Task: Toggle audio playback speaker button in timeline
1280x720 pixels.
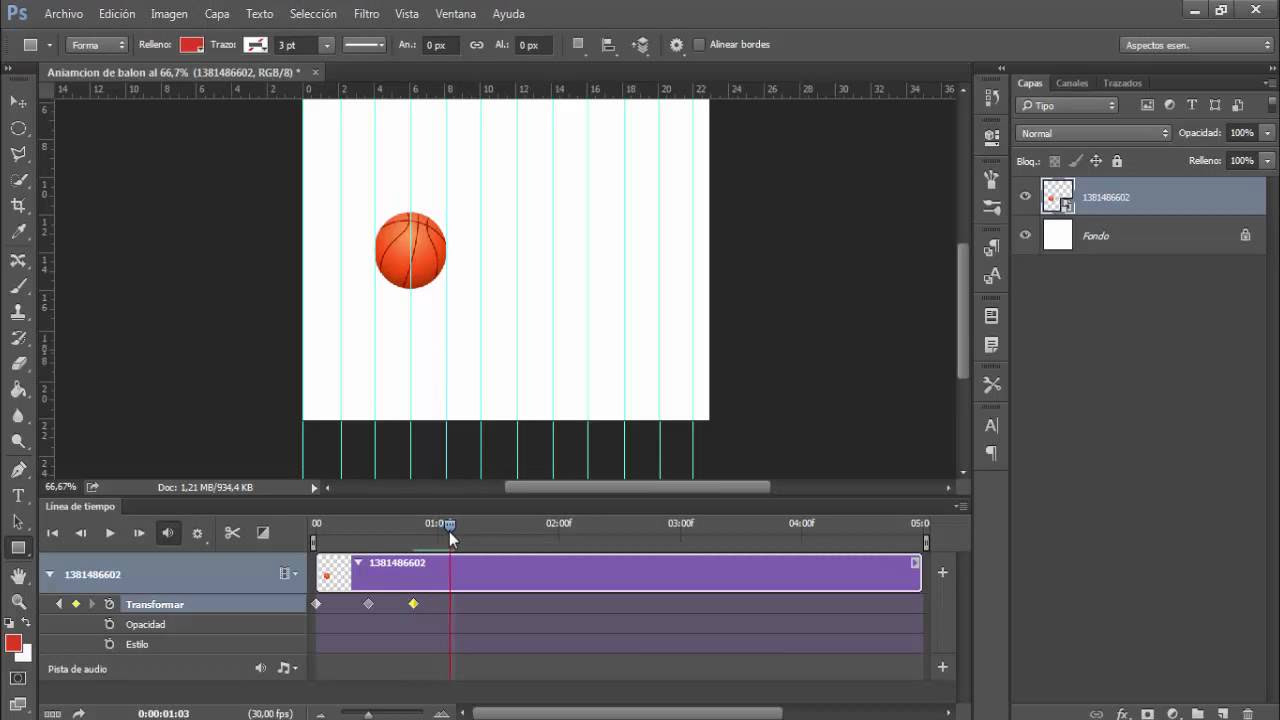Action: [168, 533]
